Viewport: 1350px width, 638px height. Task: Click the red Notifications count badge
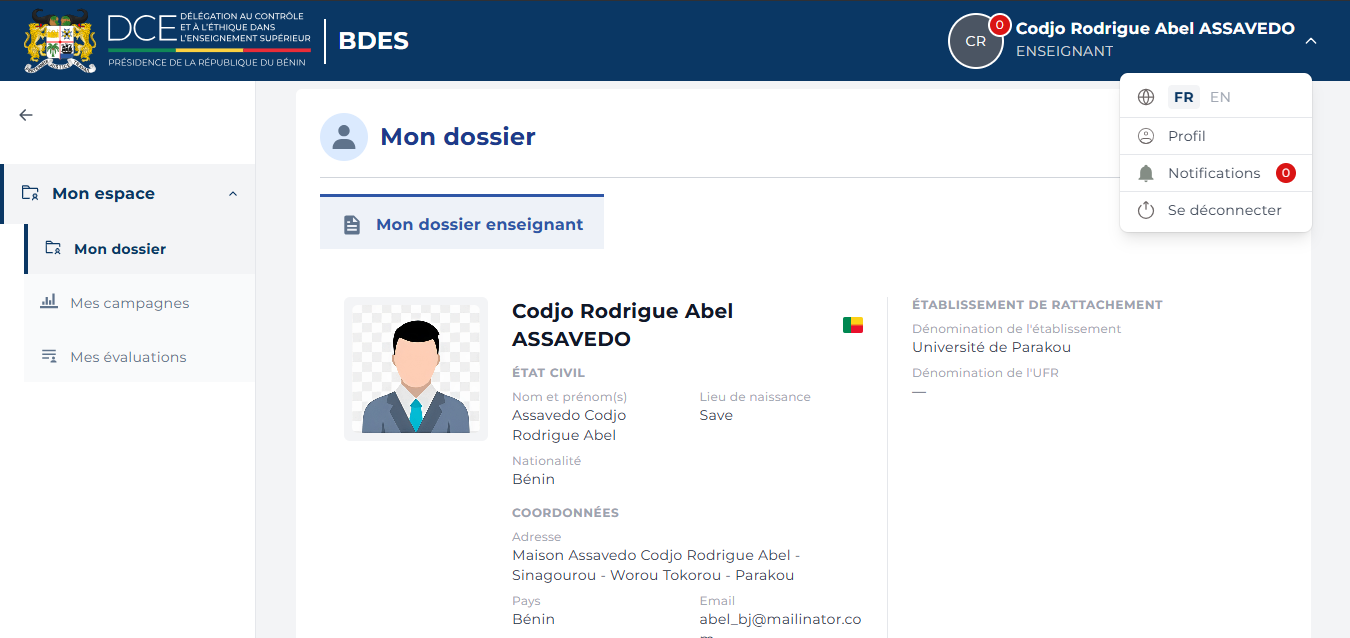point(1286,173)
